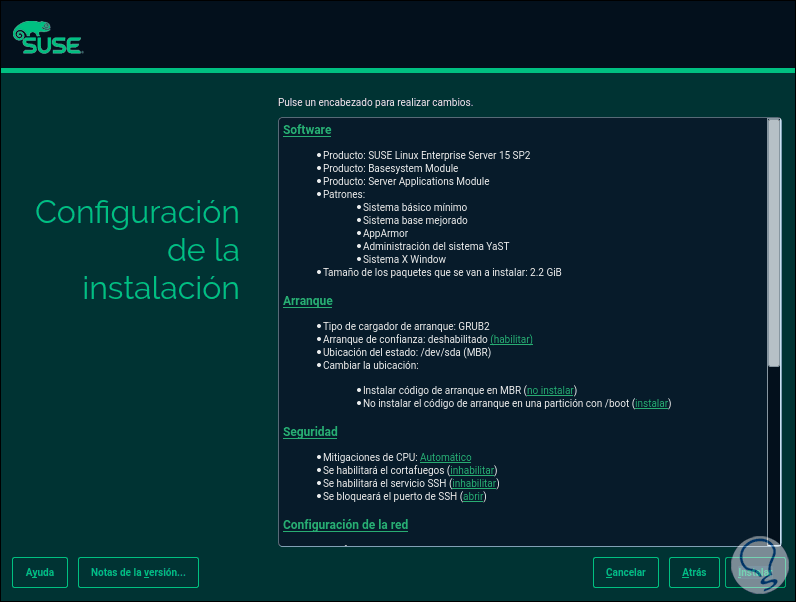The width and height of the screenshot is (796, 602).
Task: Click 'Configuración de la instalación' title
Action: point(137,250)
